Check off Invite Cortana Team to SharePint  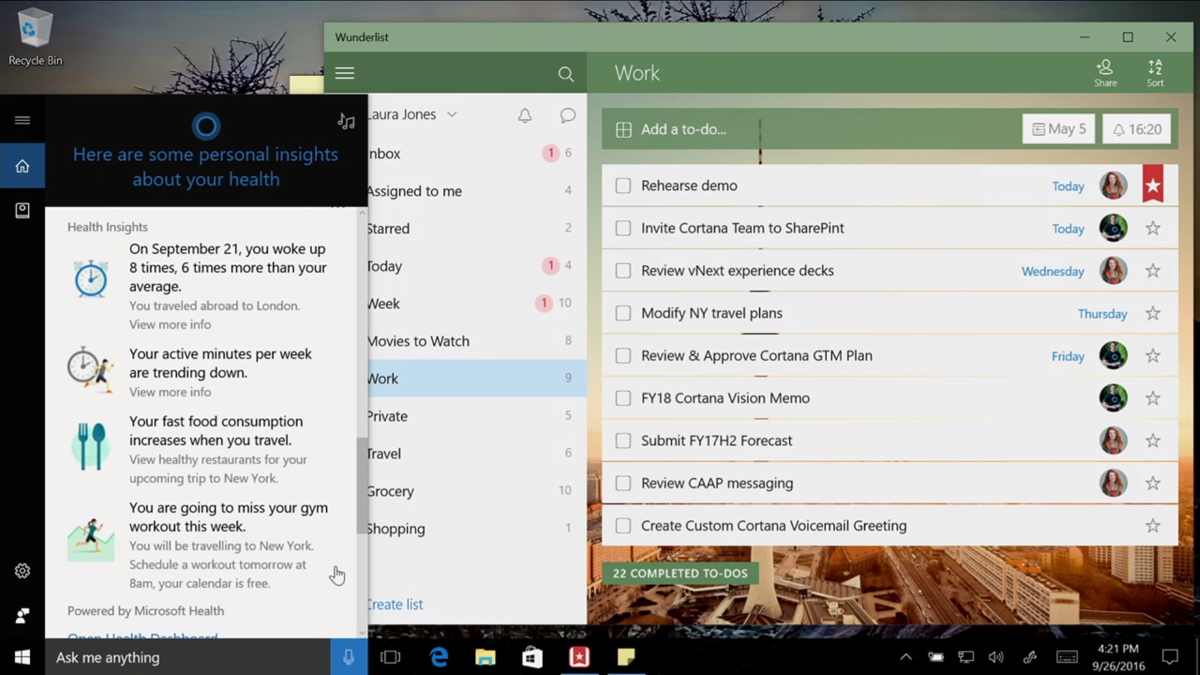[623, 228]
